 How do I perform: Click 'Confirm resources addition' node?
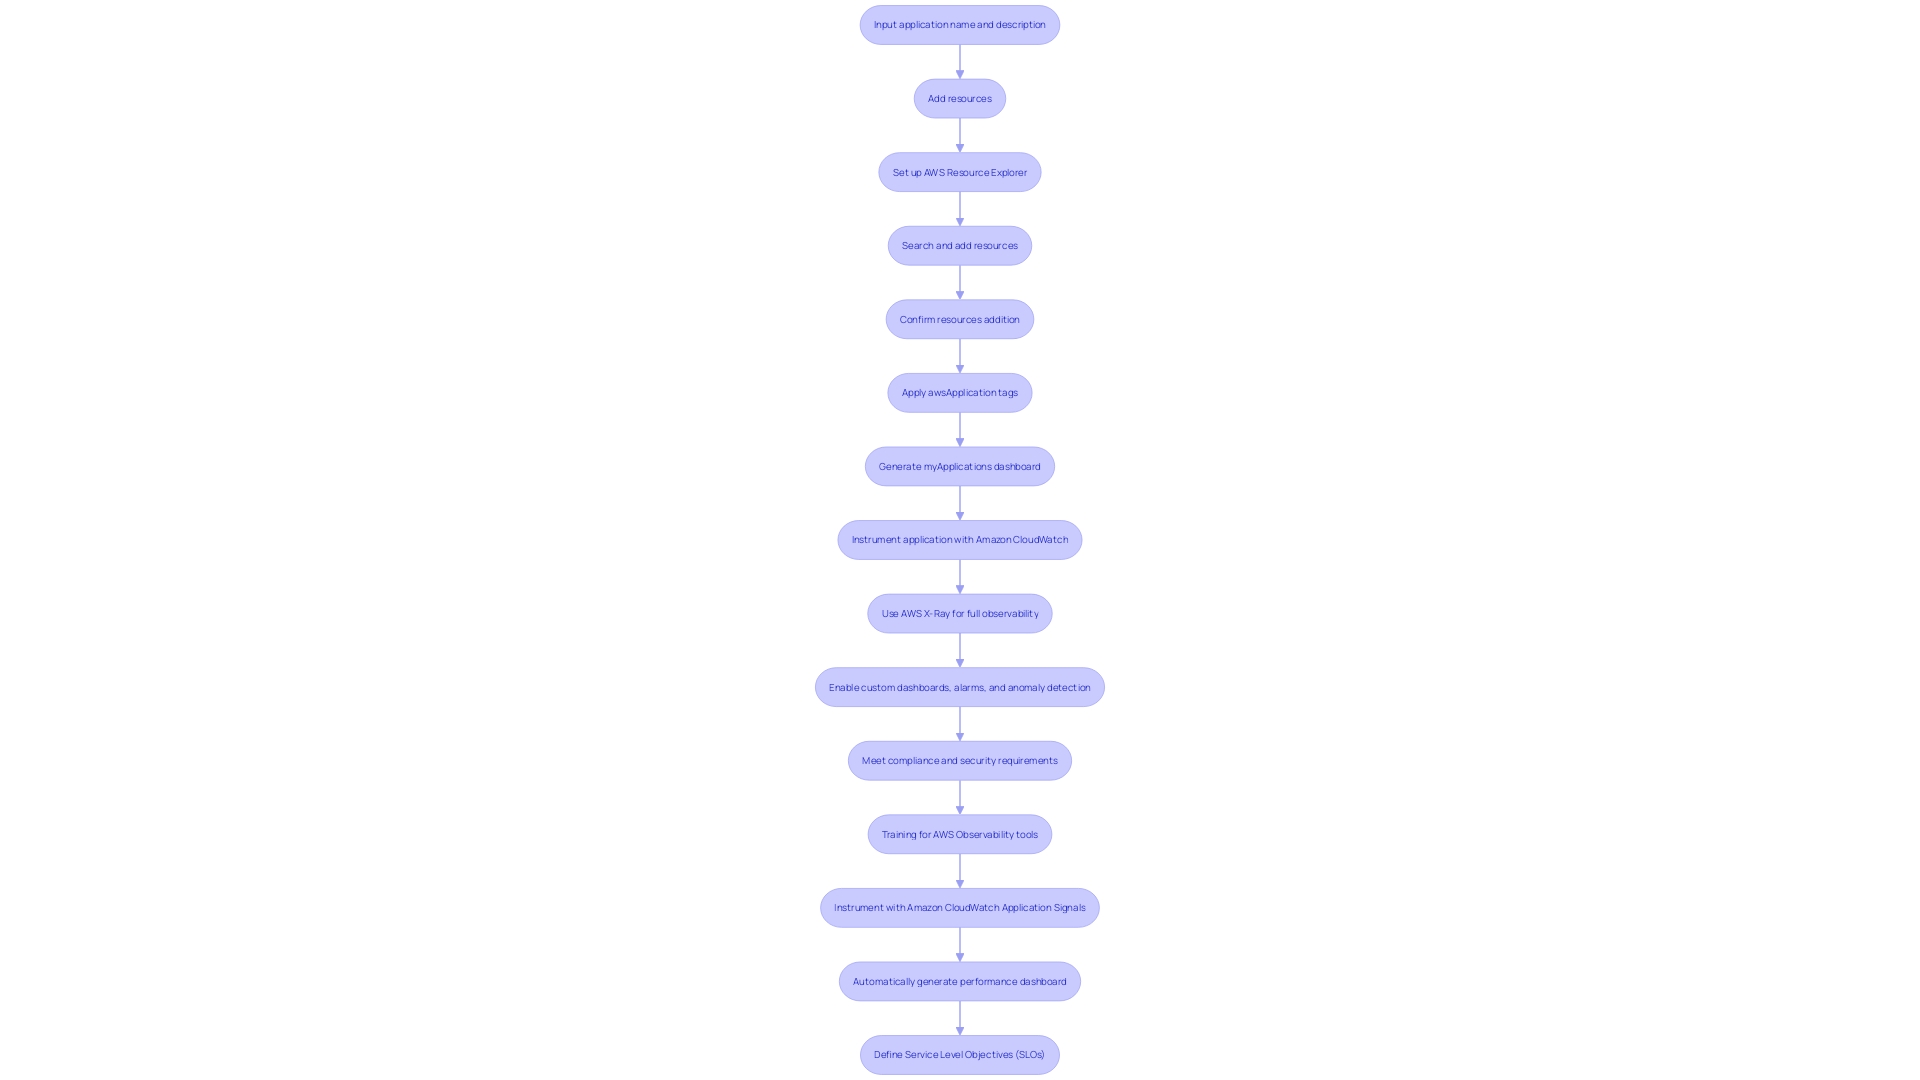click(x=959, y=318)
